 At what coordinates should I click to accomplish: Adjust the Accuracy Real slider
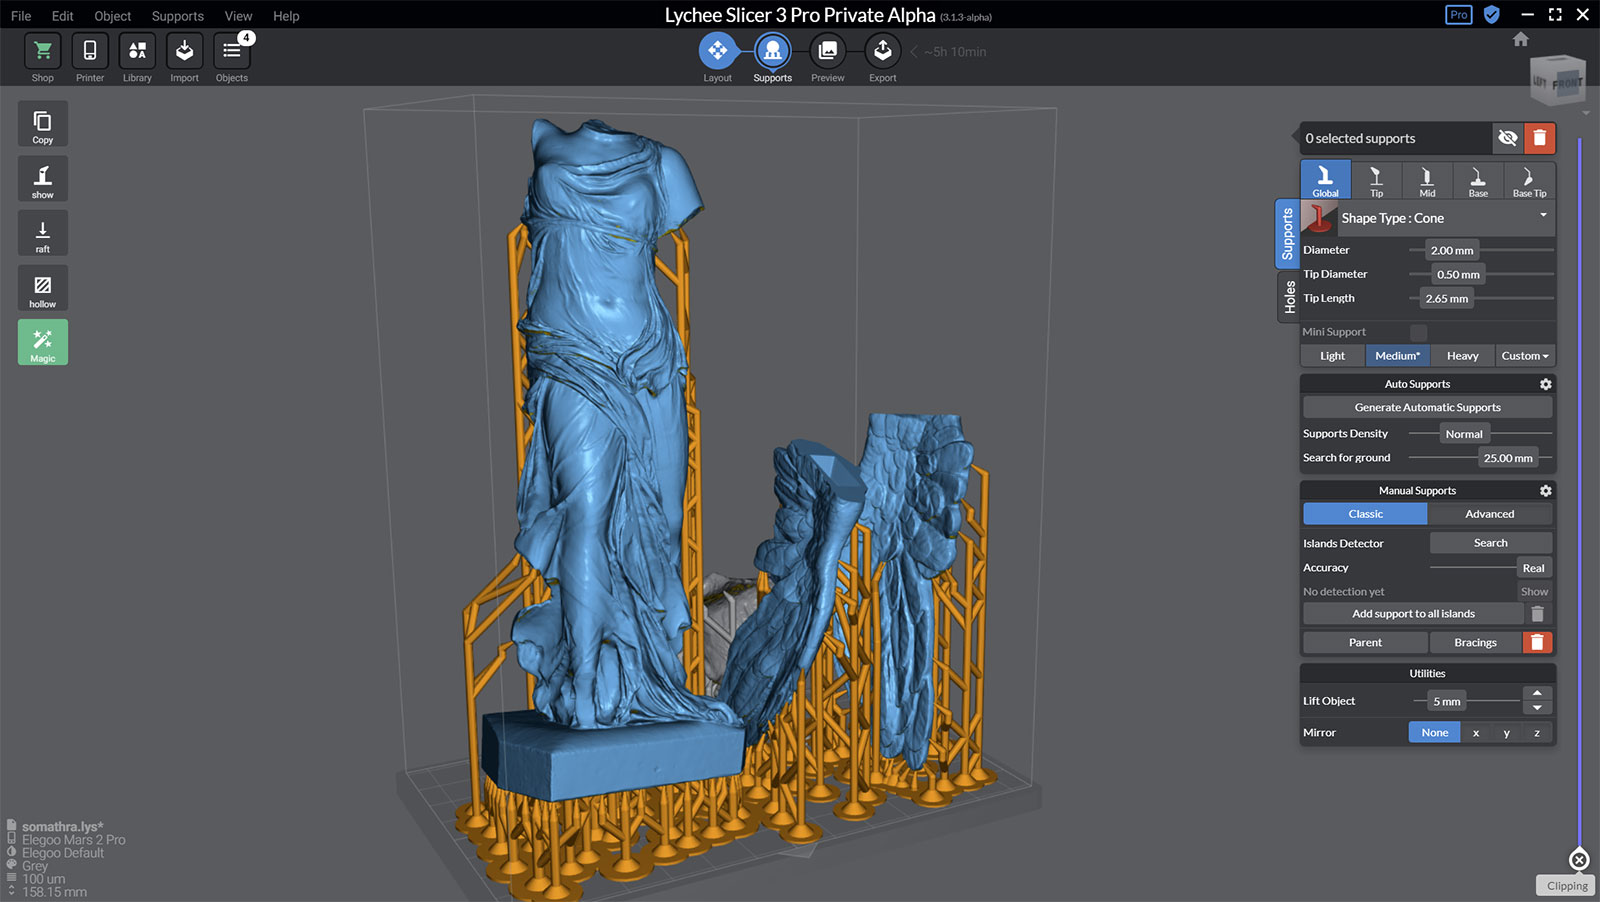[x=1533, y=568]
